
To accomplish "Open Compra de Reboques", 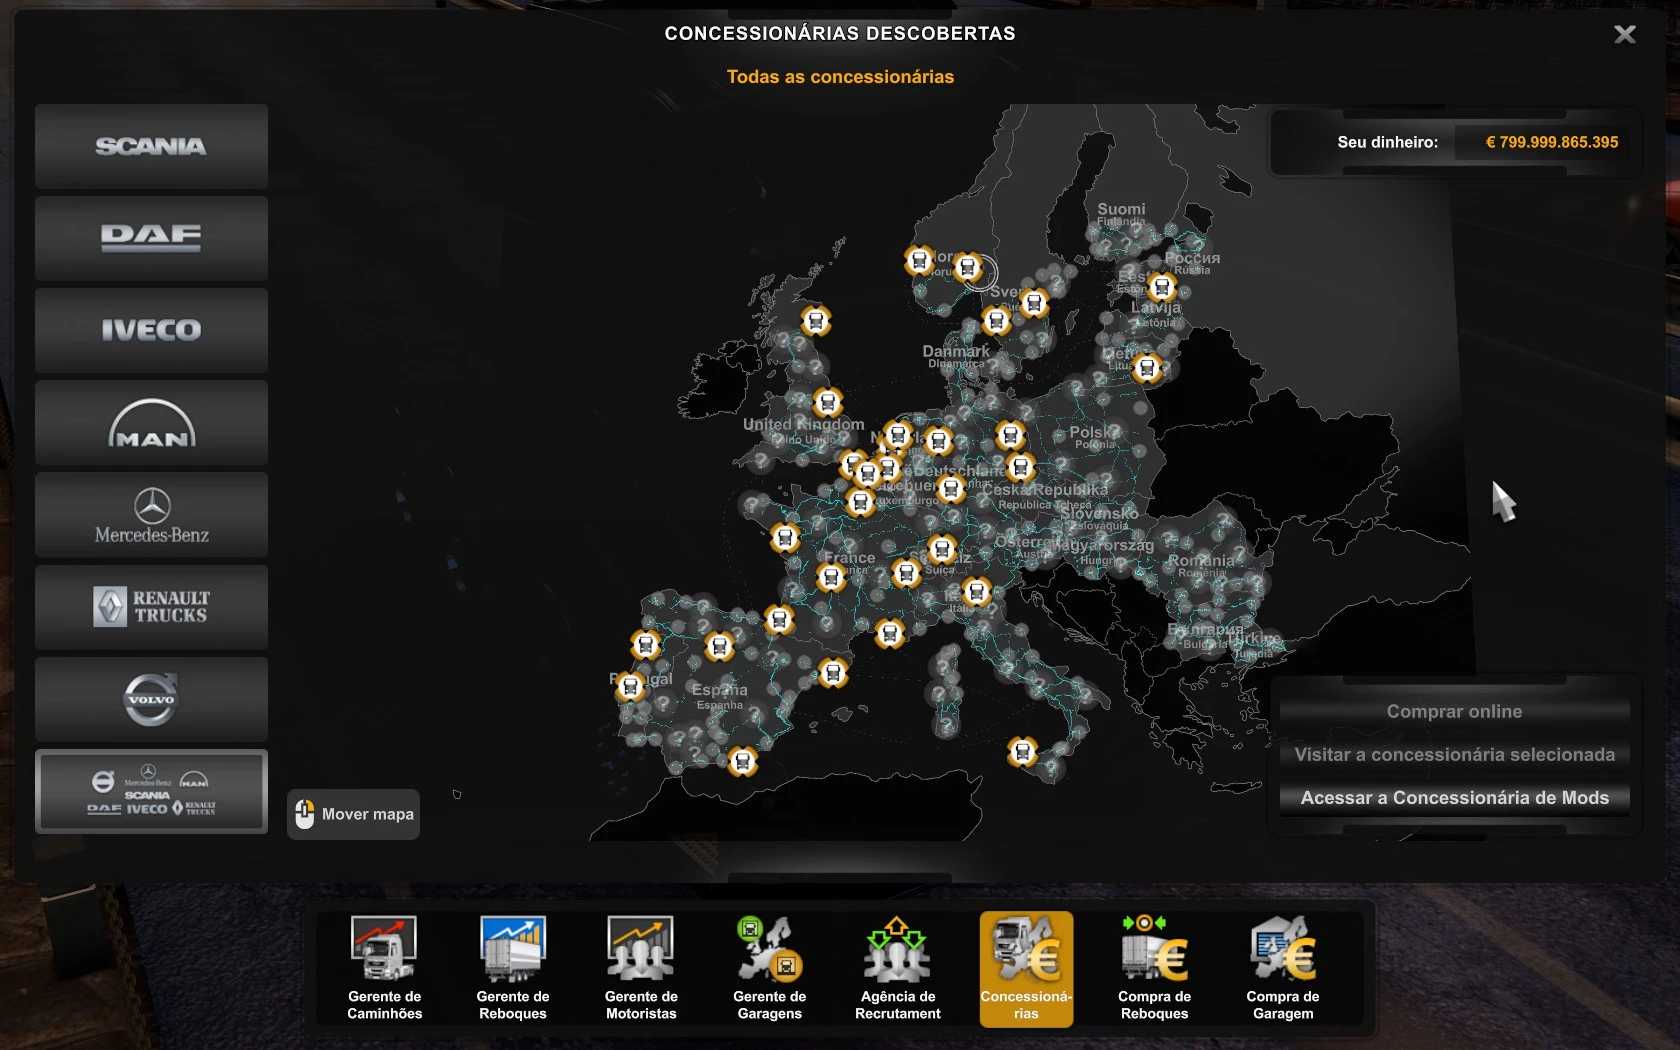I will coord(1154,967).
